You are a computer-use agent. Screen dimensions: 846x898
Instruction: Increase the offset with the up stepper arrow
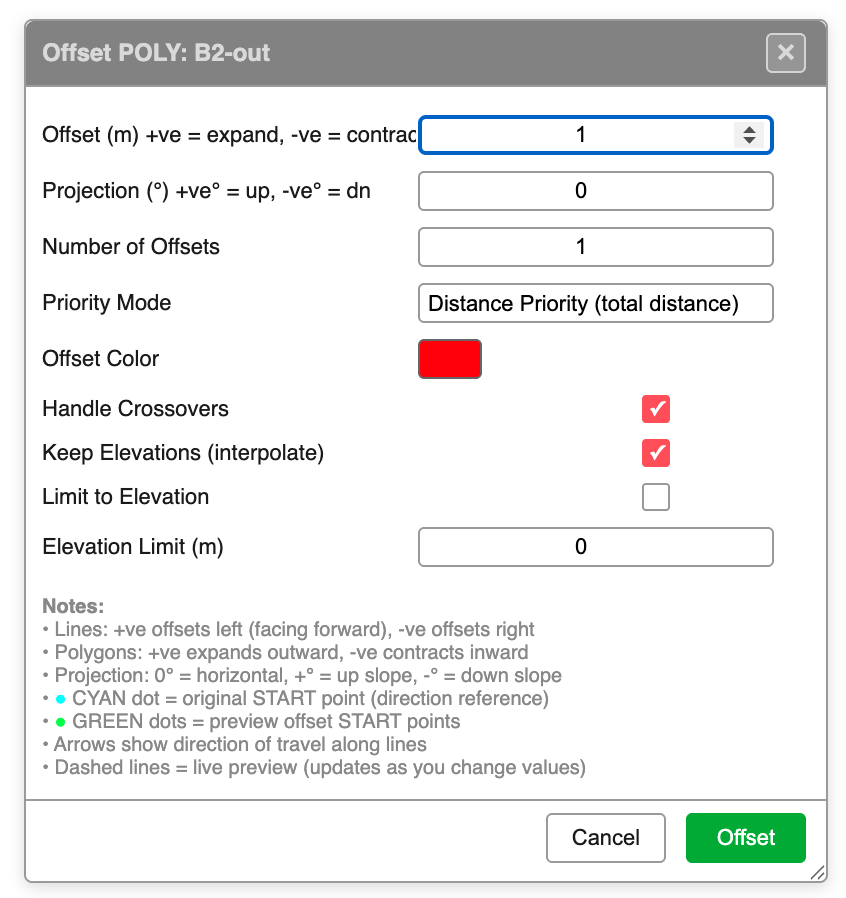point(748,129)
